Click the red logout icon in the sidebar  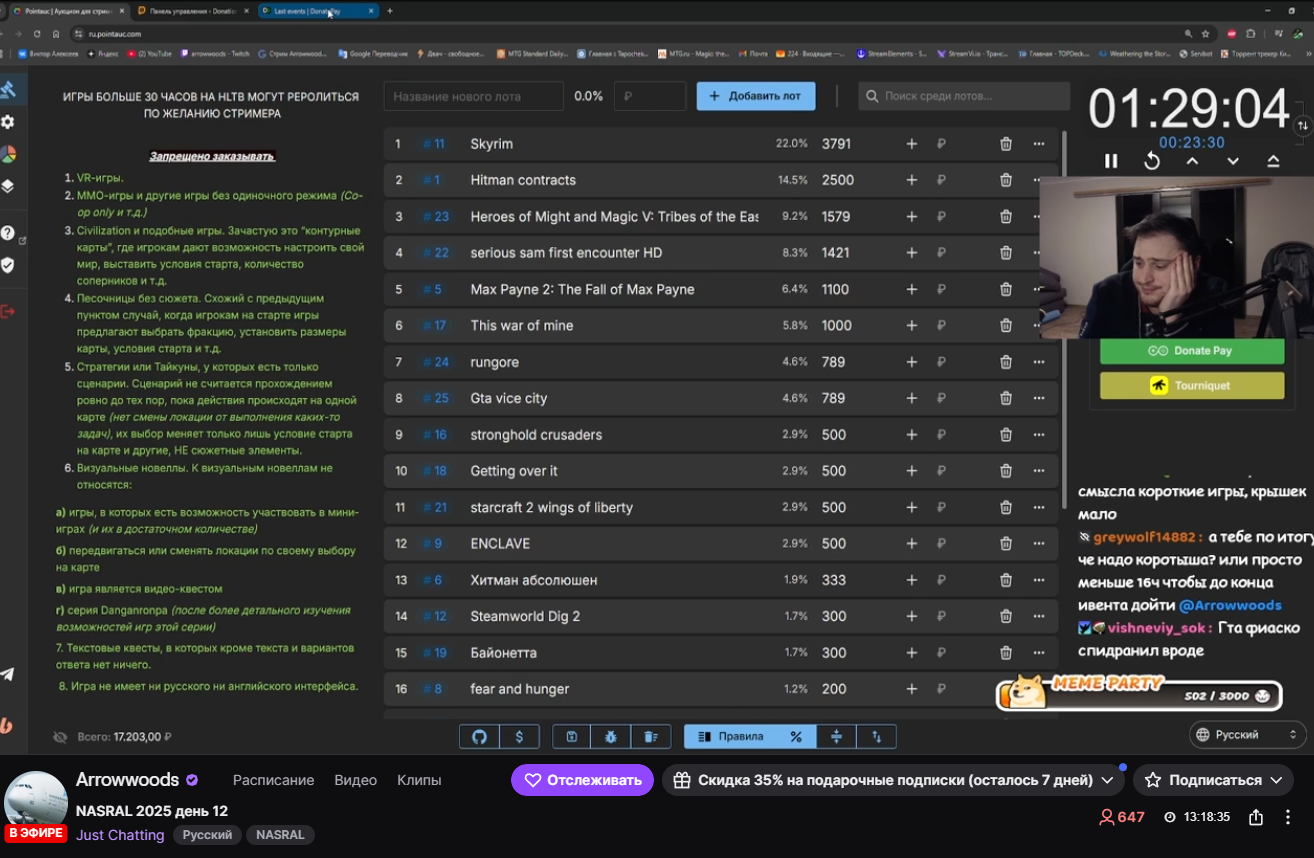pyautogui.click(x=7, y=312)
